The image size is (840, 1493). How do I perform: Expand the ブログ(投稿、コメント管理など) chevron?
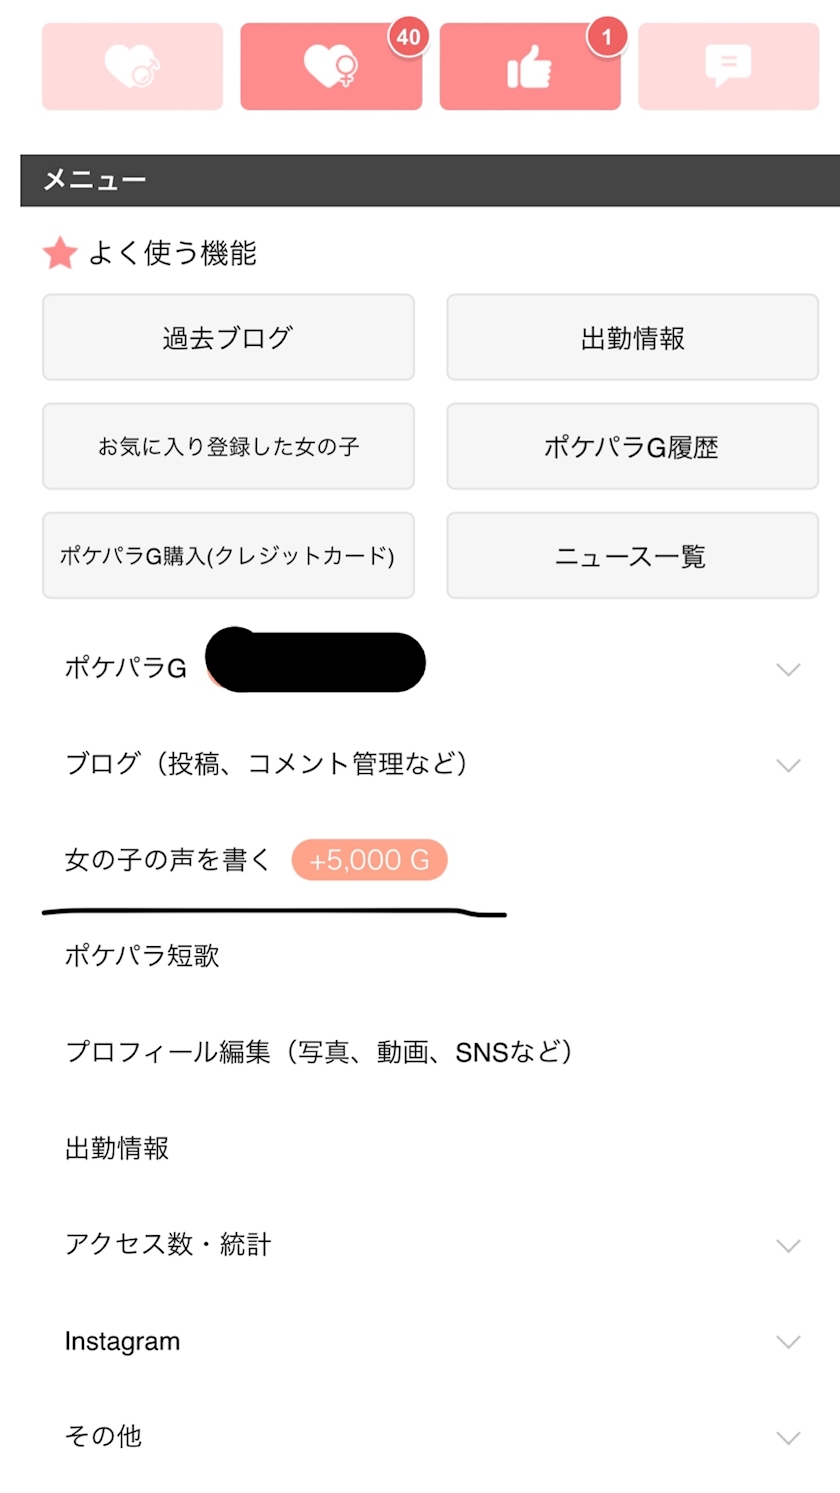788,765
